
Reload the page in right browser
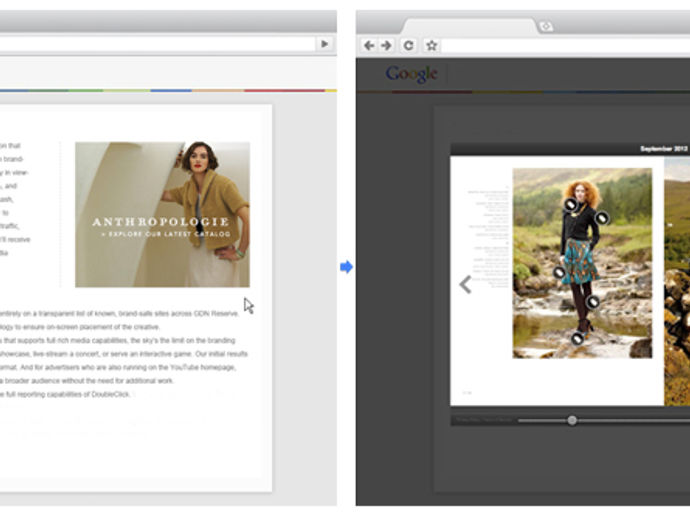click(408, 45)
